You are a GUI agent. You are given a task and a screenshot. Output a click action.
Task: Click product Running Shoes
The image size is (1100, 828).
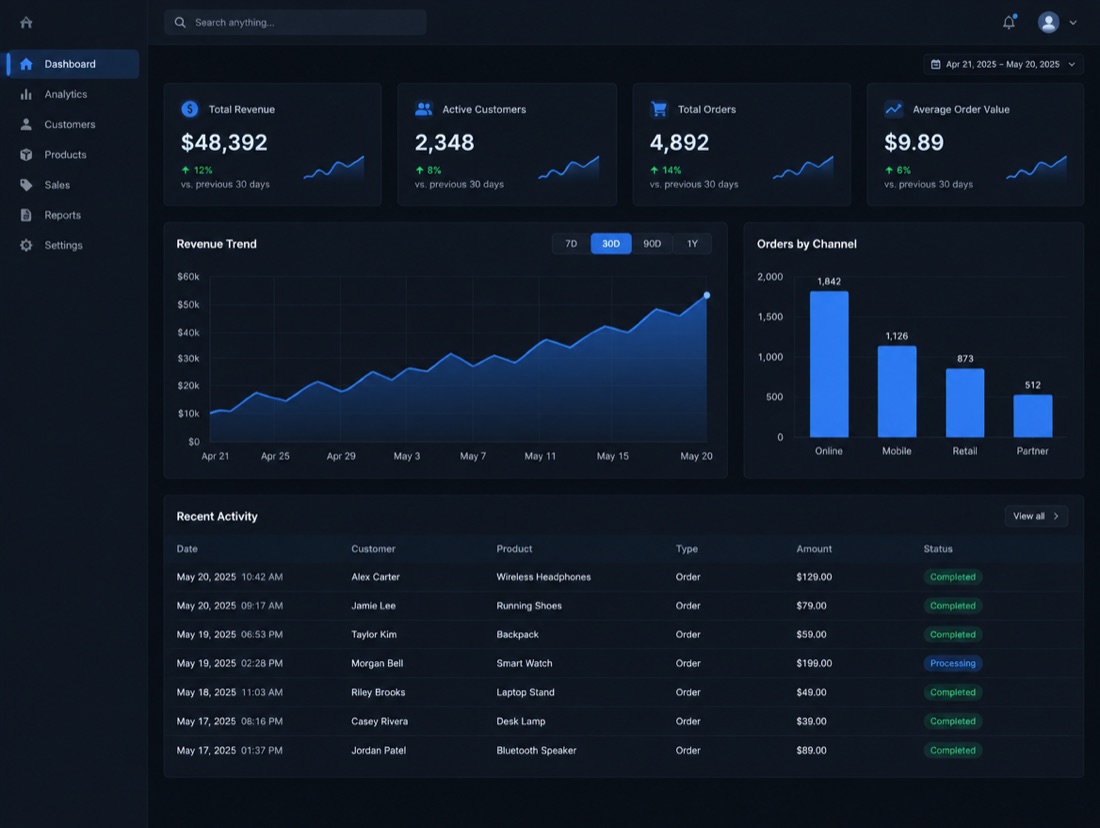[x=529, y=606]
